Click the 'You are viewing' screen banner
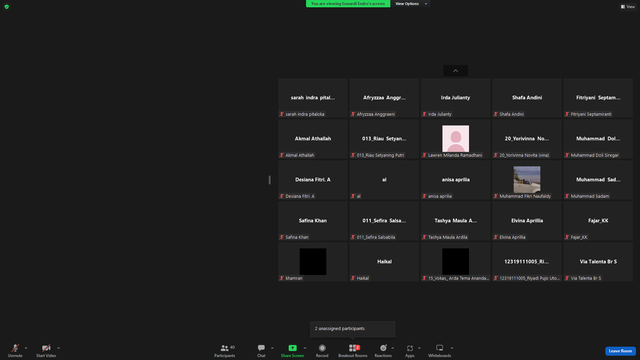The height and width of the screenshot is (360, 640). tap(348, 4)
